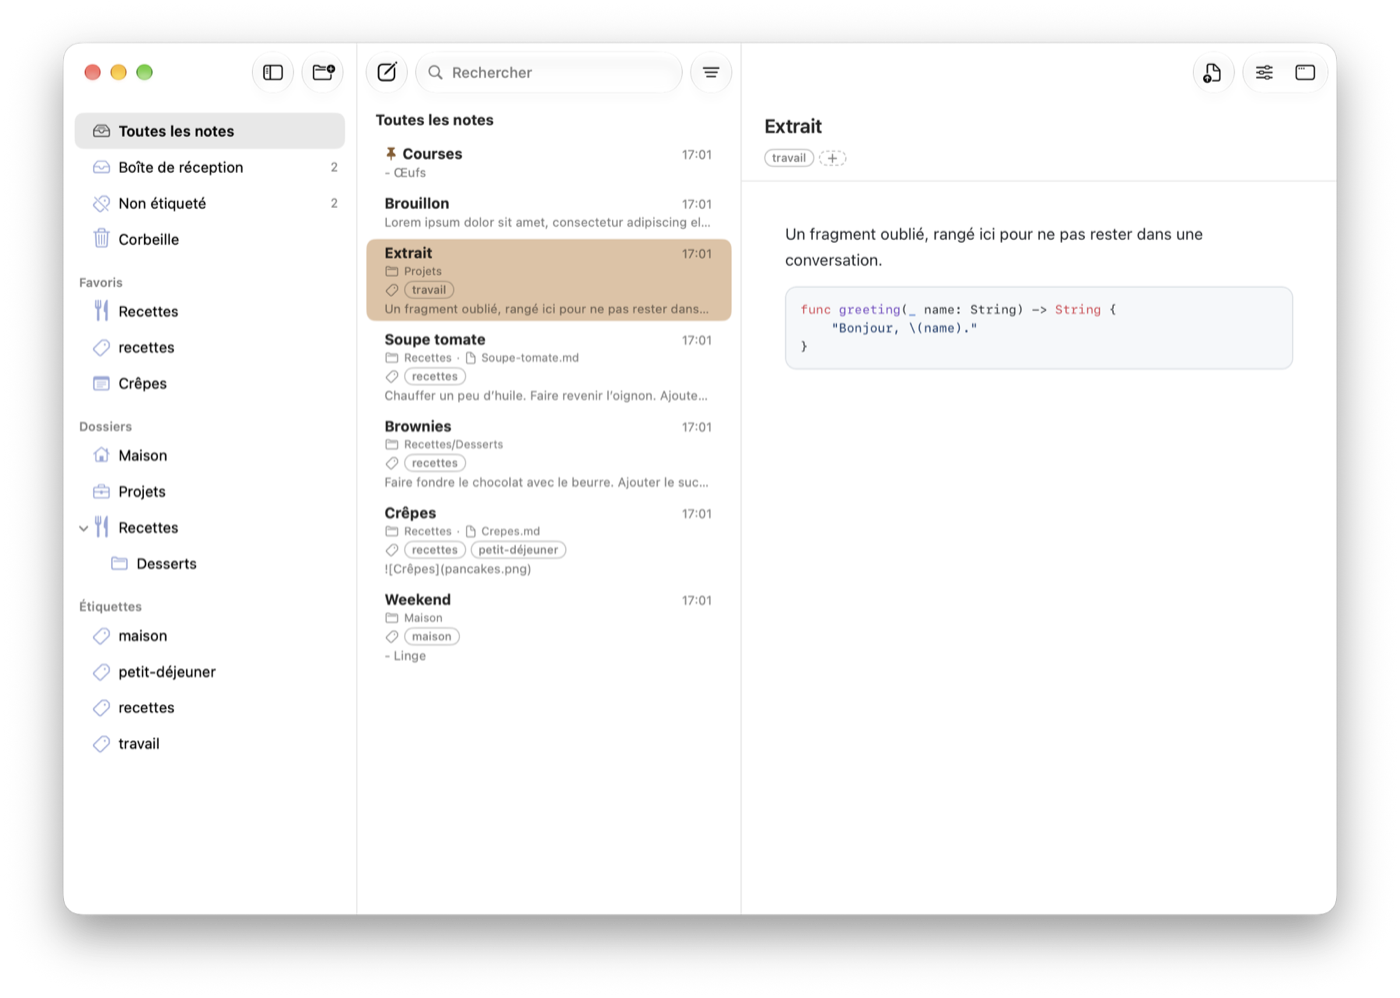Select Toutes les notes in sidebar
Image resolution: width=1400 pixels, height=998 pixels.
[210, 131]
